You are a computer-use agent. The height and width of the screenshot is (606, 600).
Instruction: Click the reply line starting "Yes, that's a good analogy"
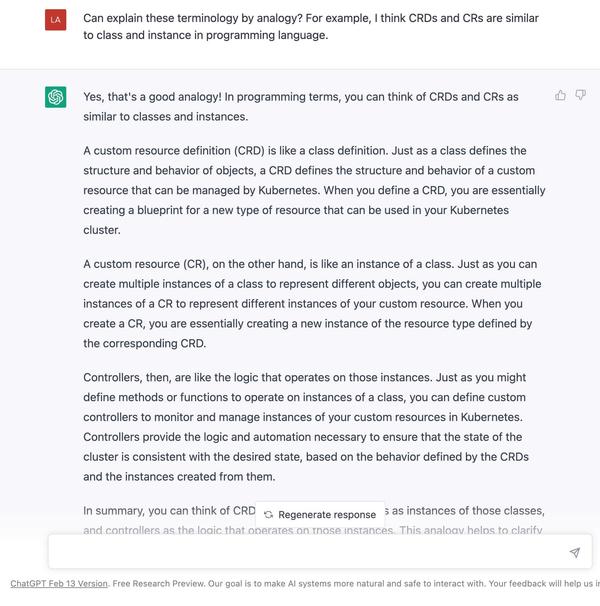301,97
